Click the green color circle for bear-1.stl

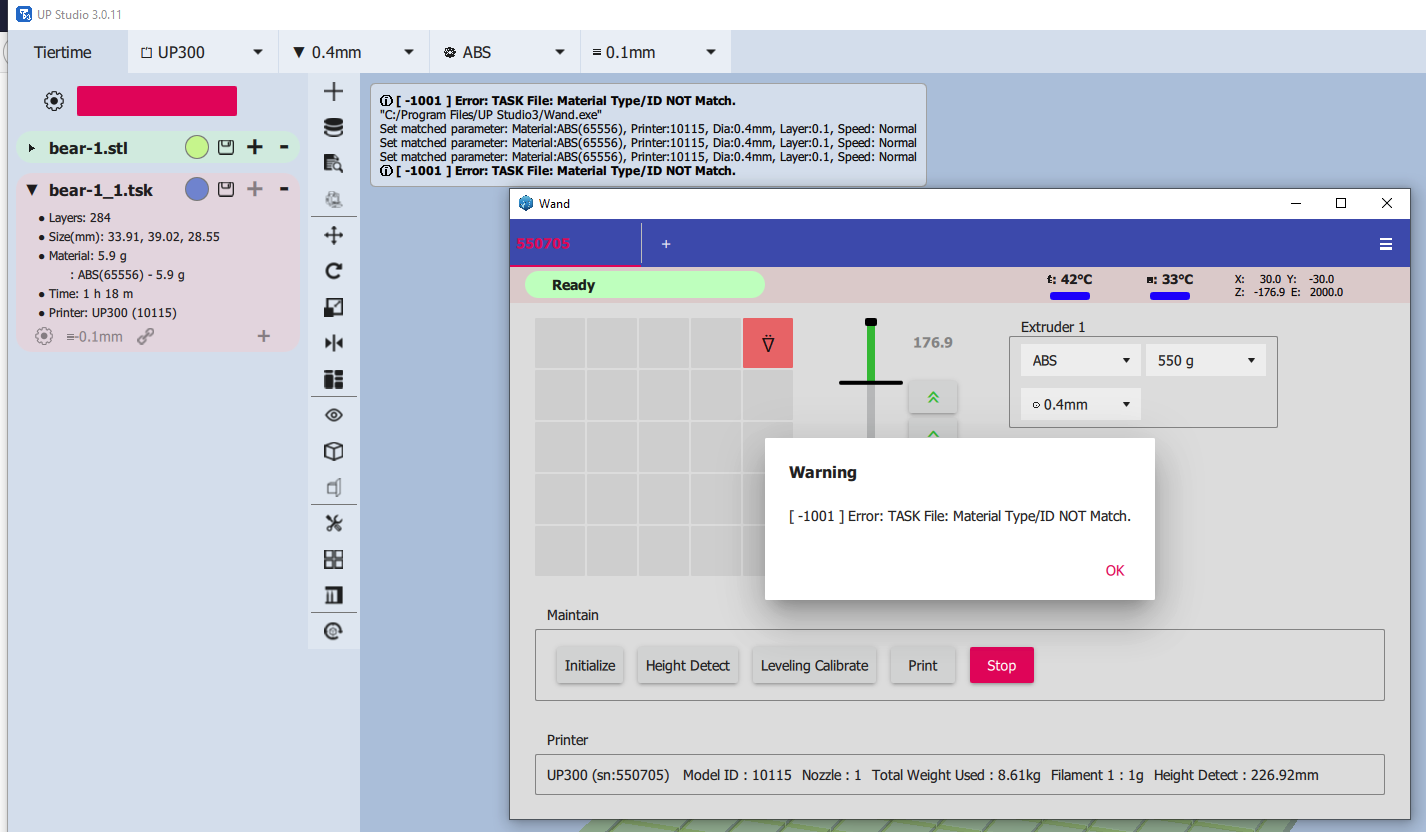pyautogui.click(x=197, y=148)
